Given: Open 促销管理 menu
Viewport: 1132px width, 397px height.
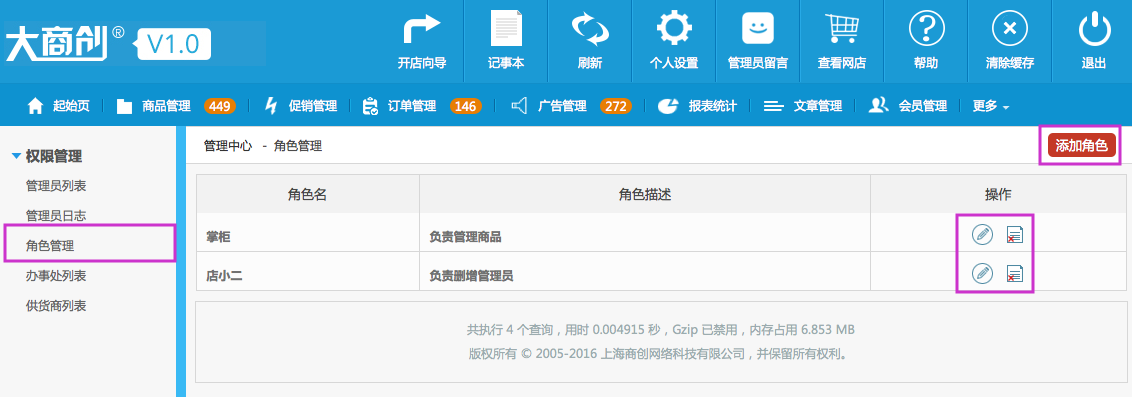Looking at the screenshot, I should [300, 106].
